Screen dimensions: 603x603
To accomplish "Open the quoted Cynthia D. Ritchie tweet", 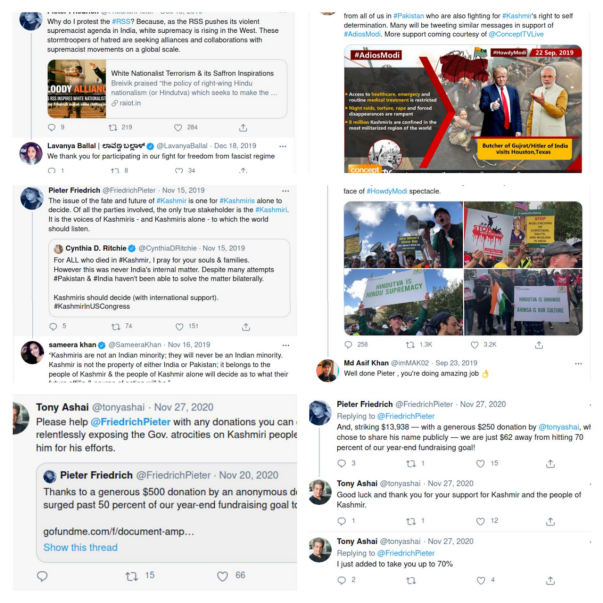I will (x=169, y=278).
